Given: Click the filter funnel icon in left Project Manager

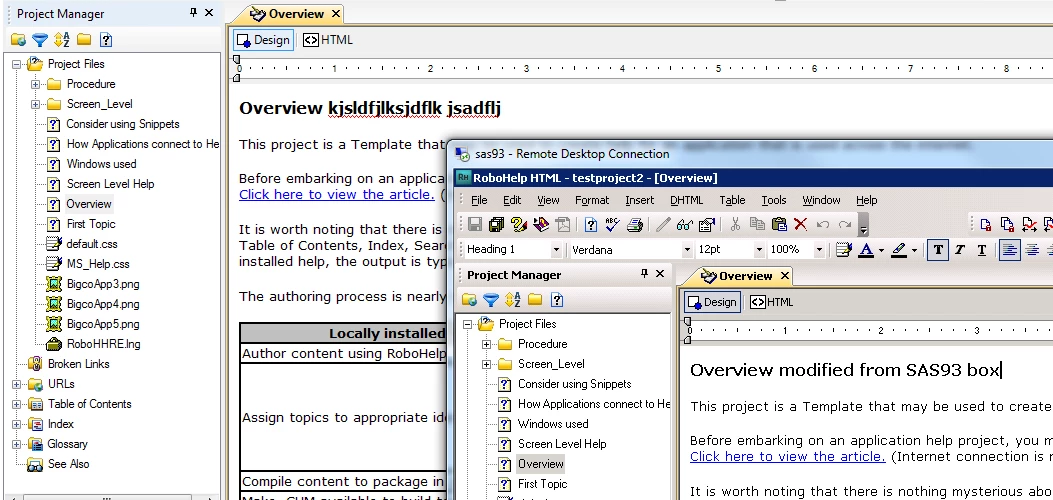Looking at the screenshot, I should (40, 40).
